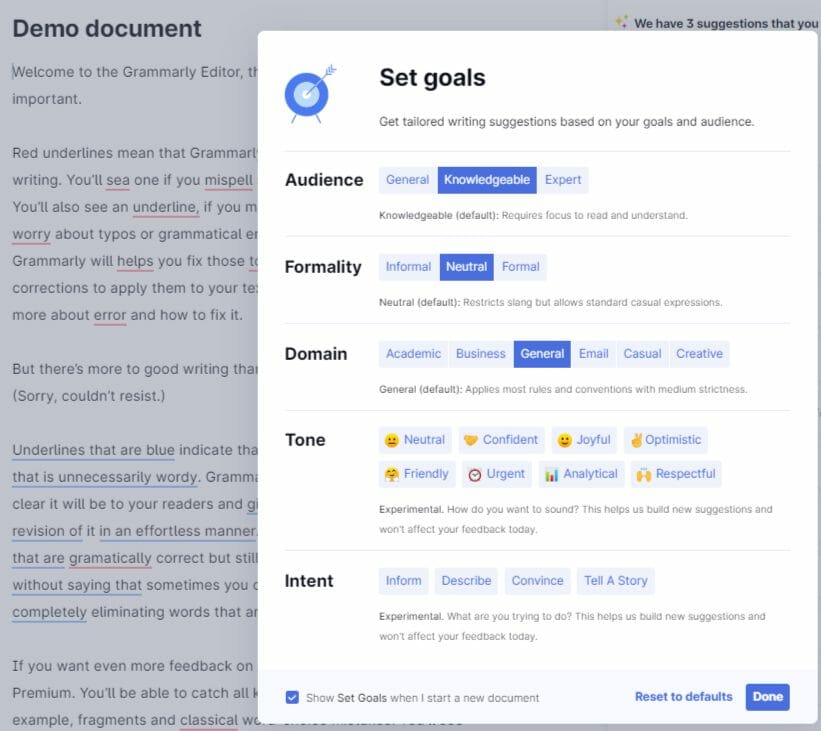821x731 pixels.
Task: Select Tell A Story intent
Action: coord(616,581)
